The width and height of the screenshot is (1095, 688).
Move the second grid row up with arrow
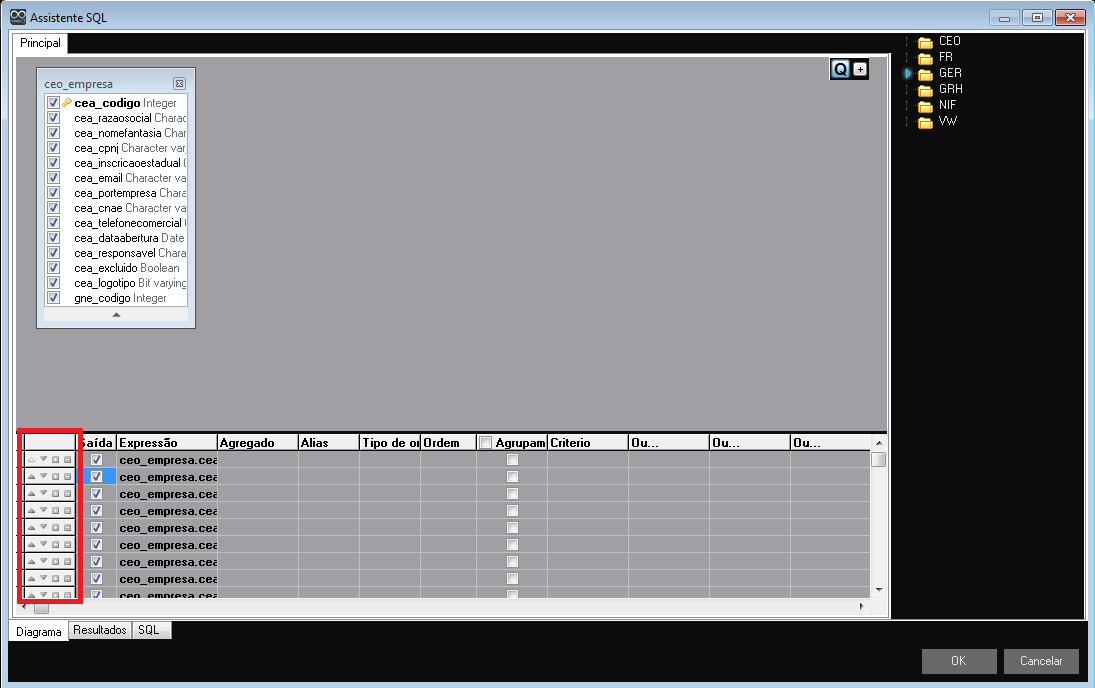point(31,477)
